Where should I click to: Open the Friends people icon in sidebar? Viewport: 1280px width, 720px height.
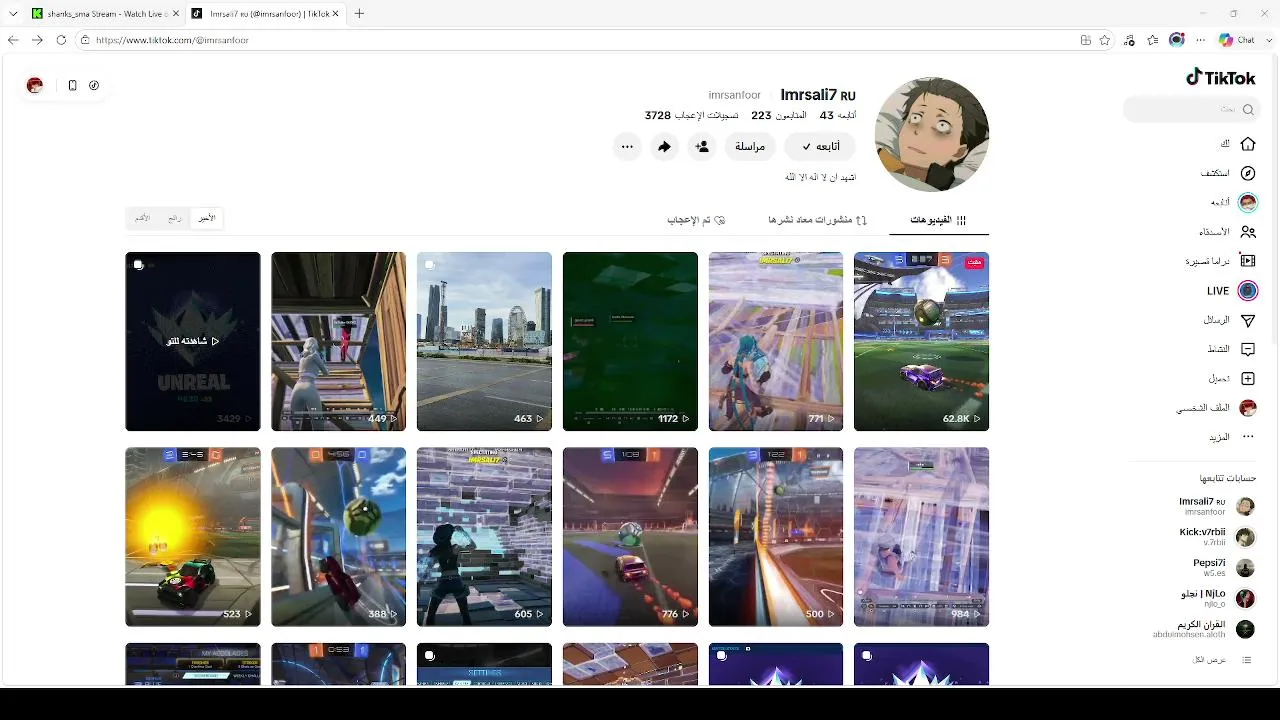[1247, 232]
